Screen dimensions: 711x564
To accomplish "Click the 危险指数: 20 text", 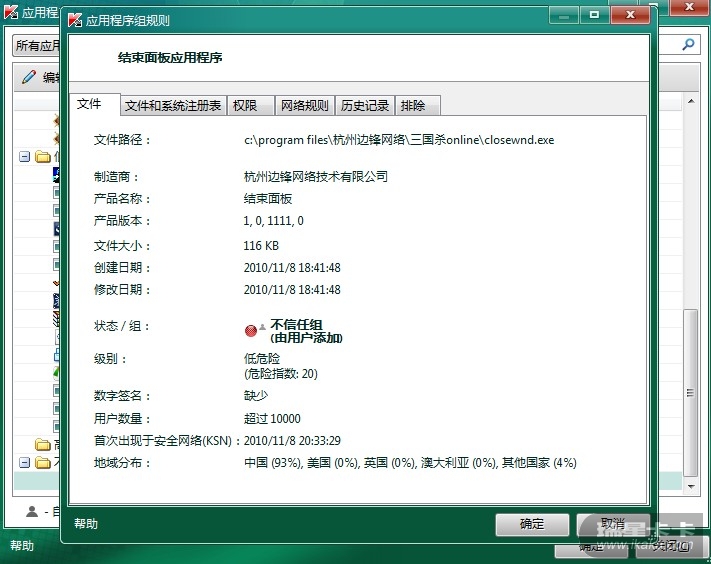I will pyautogui.click(x=281, y=374).
